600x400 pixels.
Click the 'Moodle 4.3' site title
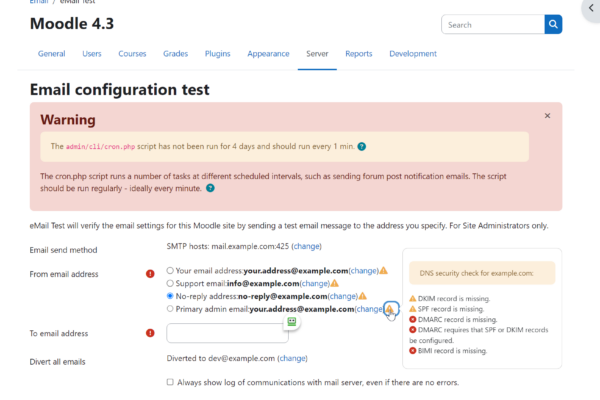(72, 24)
